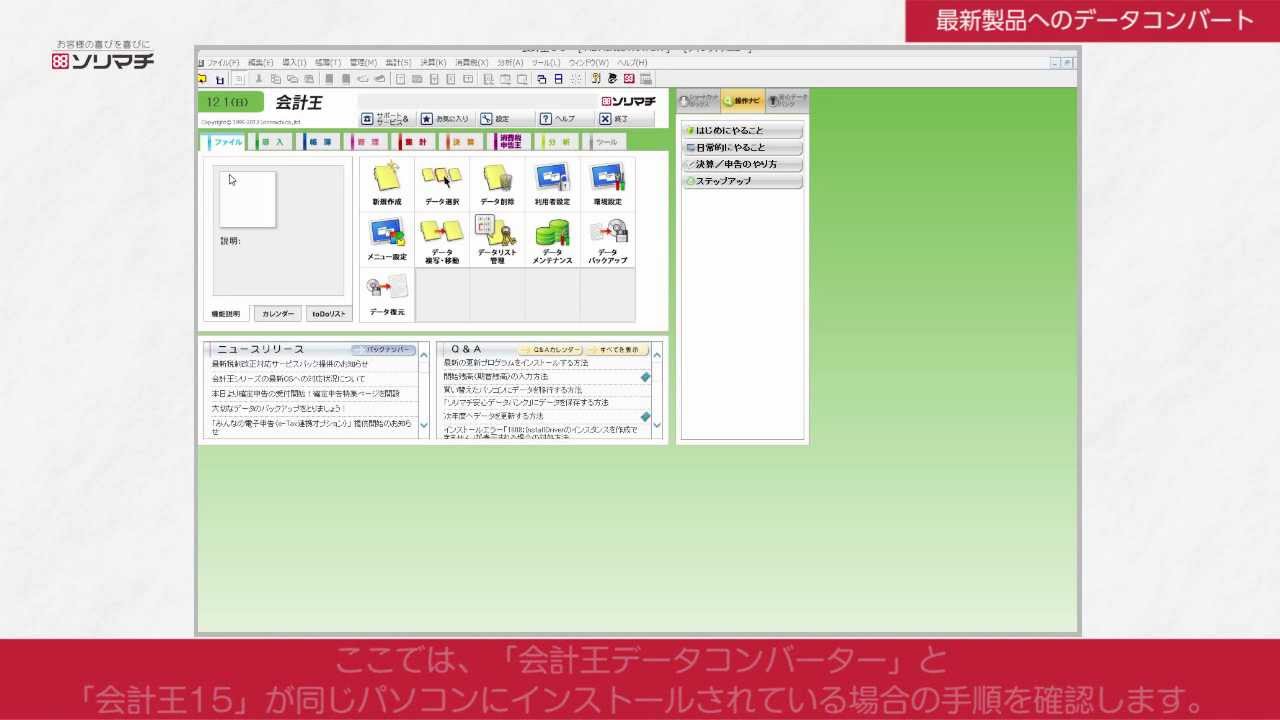This screenshot has width=1280, height=720.
Task: Open the ウィンドウ(W) menu
Action: coord(589,62)
